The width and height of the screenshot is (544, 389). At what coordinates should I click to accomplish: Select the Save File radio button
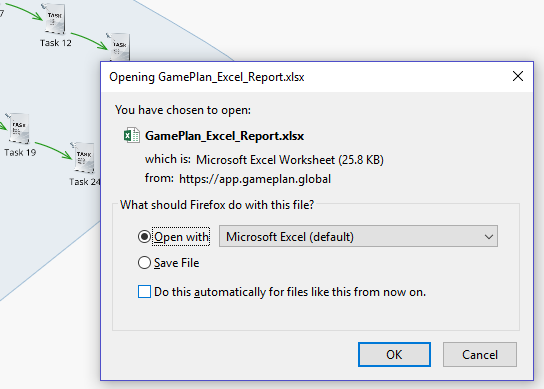coord(144,263)
